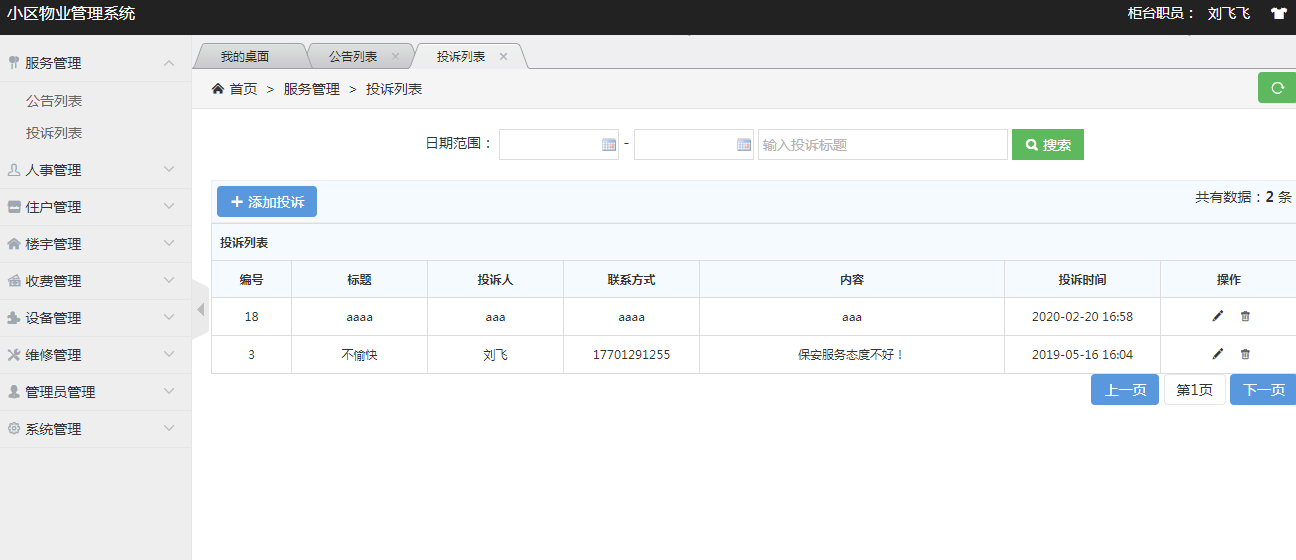Switch to the 公告列表 tab
This screenshot has width=1296, height=560.
(x=353, y=57)
